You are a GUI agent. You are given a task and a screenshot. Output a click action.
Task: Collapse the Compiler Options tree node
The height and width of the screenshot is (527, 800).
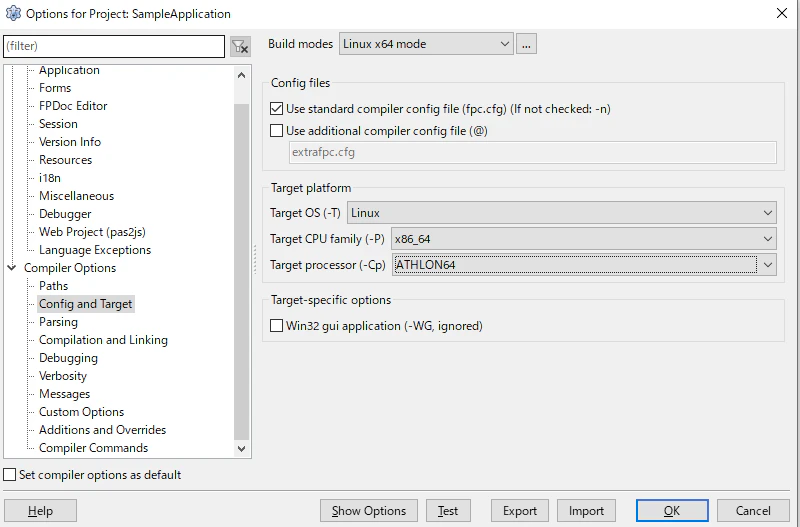12,268
